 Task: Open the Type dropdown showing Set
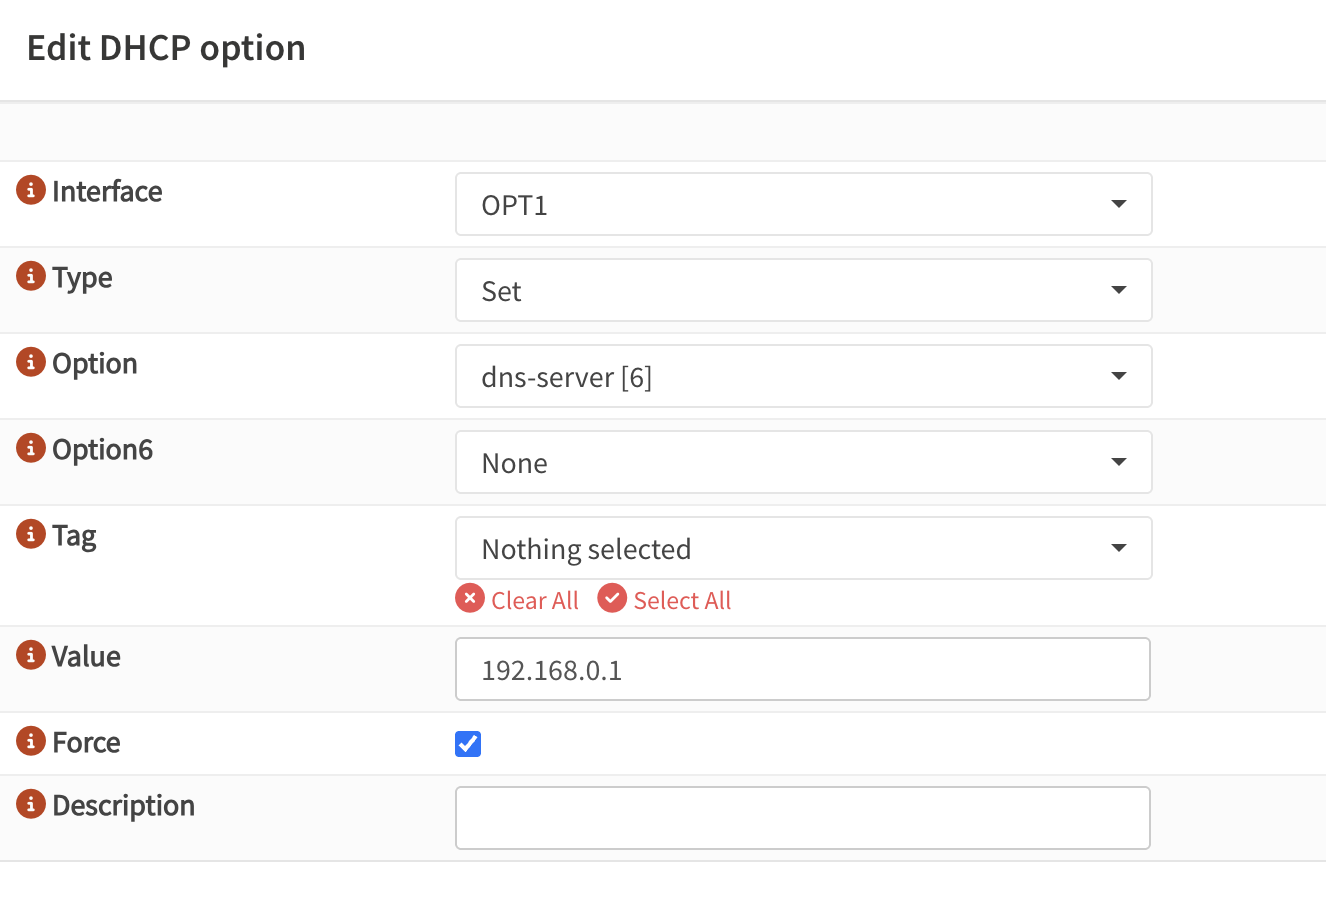point(803,290)
